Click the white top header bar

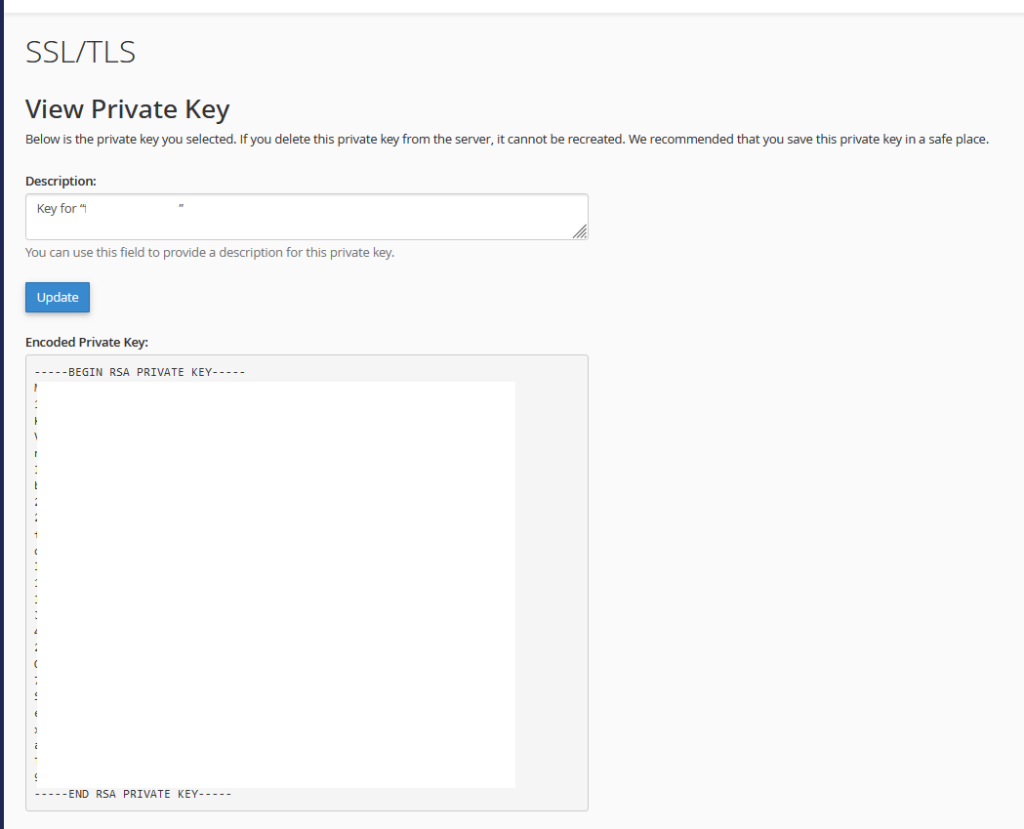pos(512,5)
